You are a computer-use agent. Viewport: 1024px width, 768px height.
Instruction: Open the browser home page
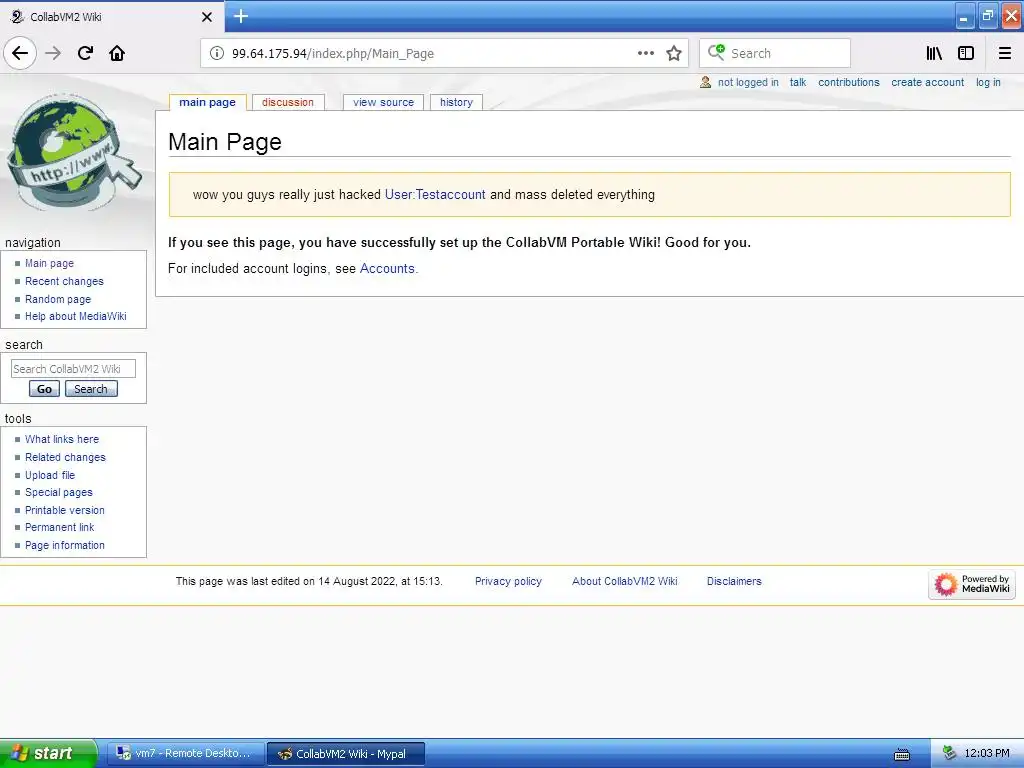click(117, 54)
